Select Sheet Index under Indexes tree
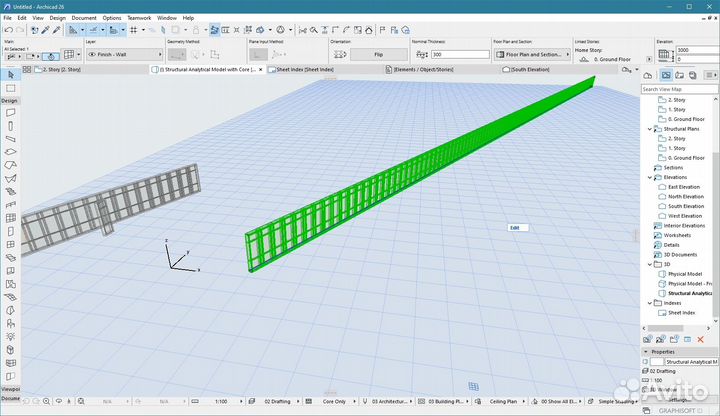 681,313
